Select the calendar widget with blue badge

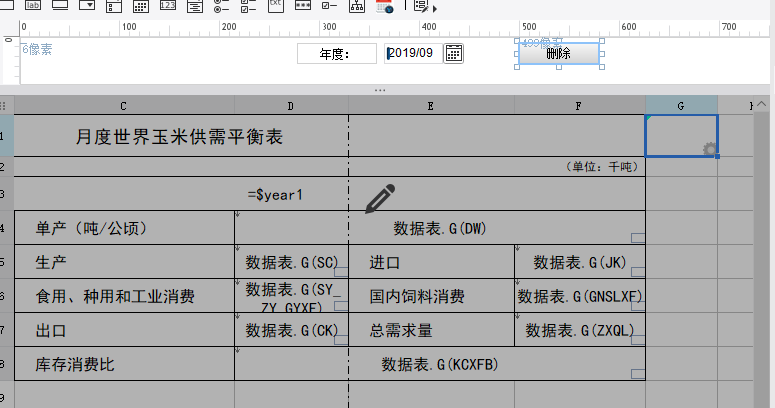click(384, 6)
